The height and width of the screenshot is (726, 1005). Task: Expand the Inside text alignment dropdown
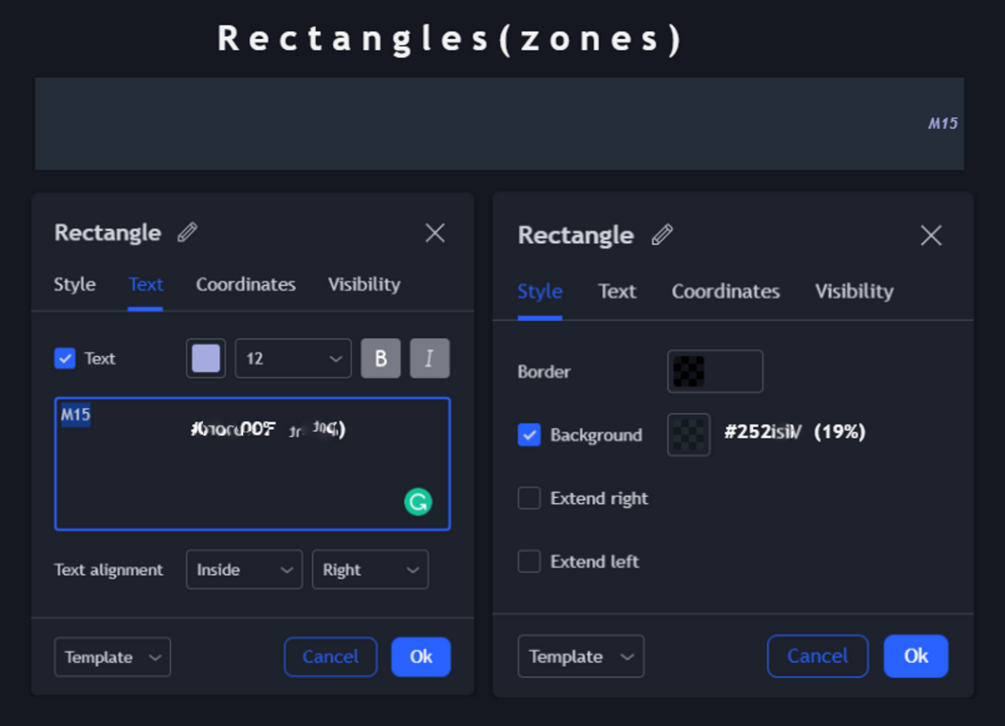pos(244,570)
